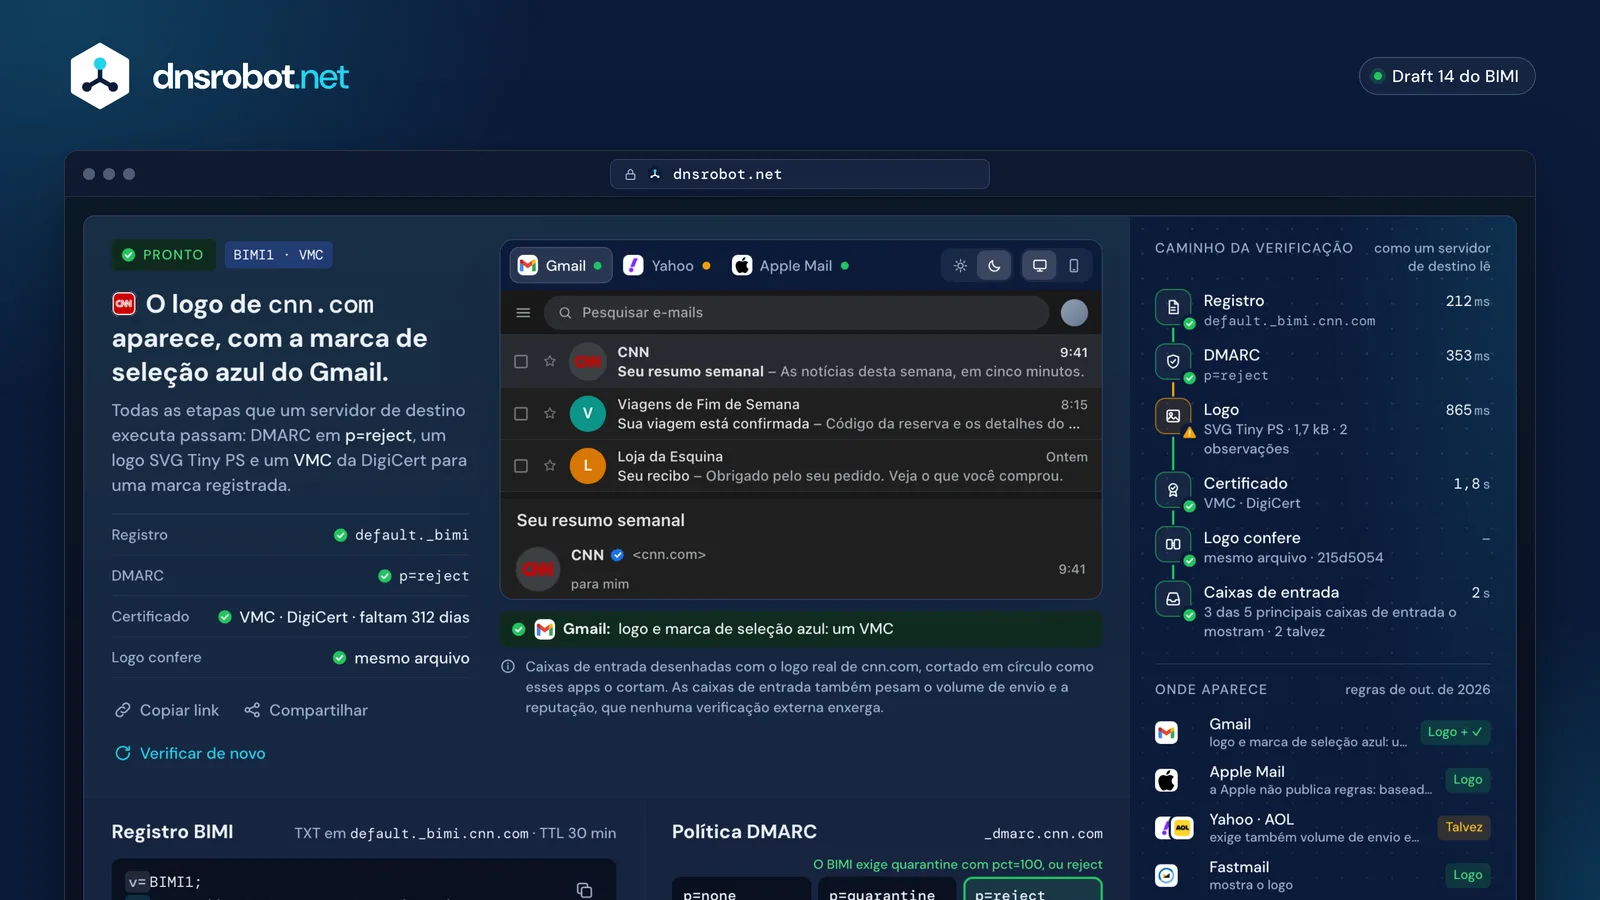
Task: Open the Gmail hamburger menu icon
Action: (523, 313)
